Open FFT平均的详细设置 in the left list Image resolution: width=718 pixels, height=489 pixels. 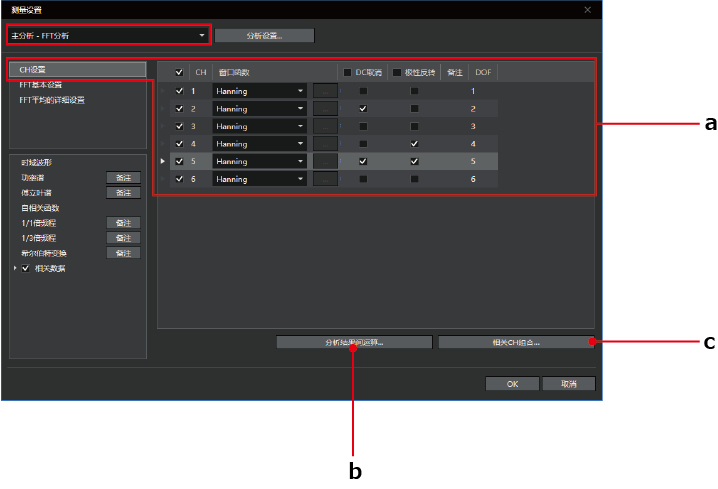tap(52, 100)
